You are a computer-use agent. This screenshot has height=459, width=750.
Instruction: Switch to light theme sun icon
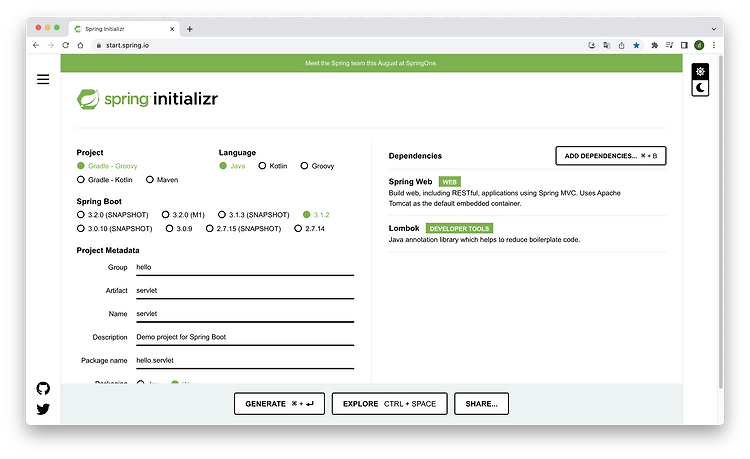pyautogui.click(x=700, y=72)
